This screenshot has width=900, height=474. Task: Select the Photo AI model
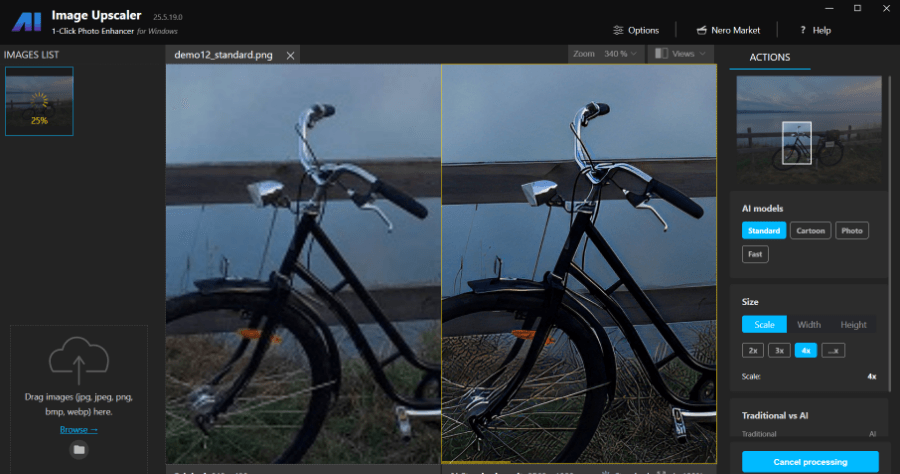852,231
